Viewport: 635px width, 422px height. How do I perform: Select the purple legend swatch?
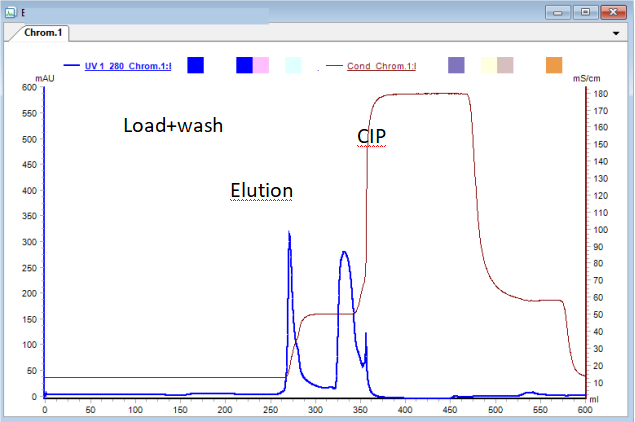point(456,66)
